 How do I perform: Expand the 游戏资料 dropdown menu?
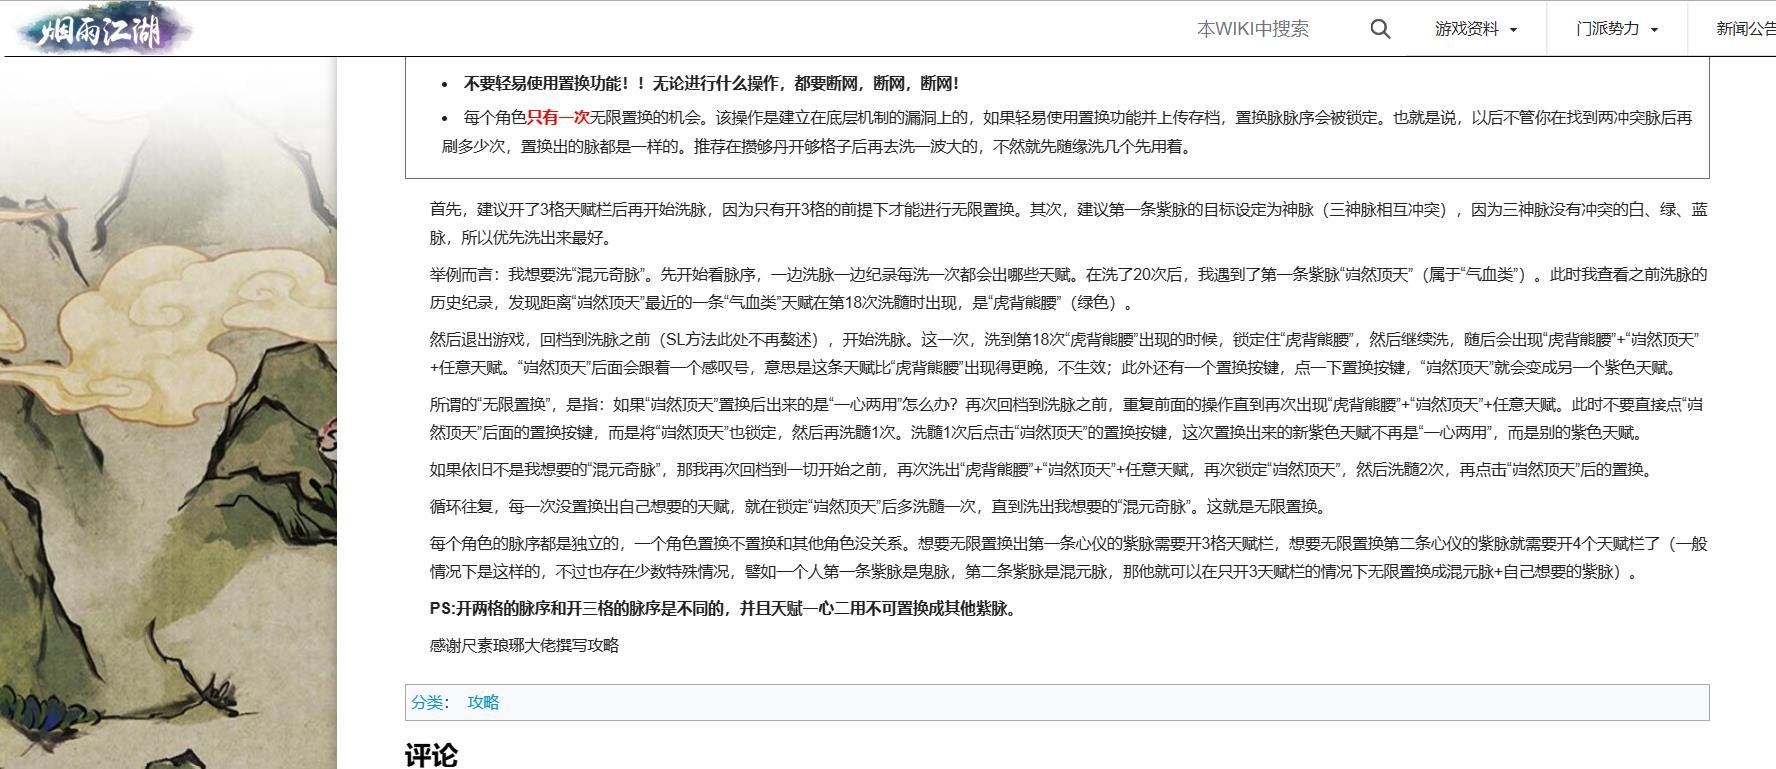1475,29
